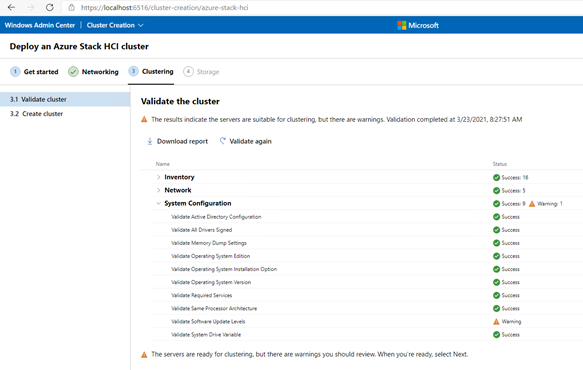Viewport: 583px width, 370px height.
Task: Click System Configuration warning triangle icon
Action: (x=532, y=203)
